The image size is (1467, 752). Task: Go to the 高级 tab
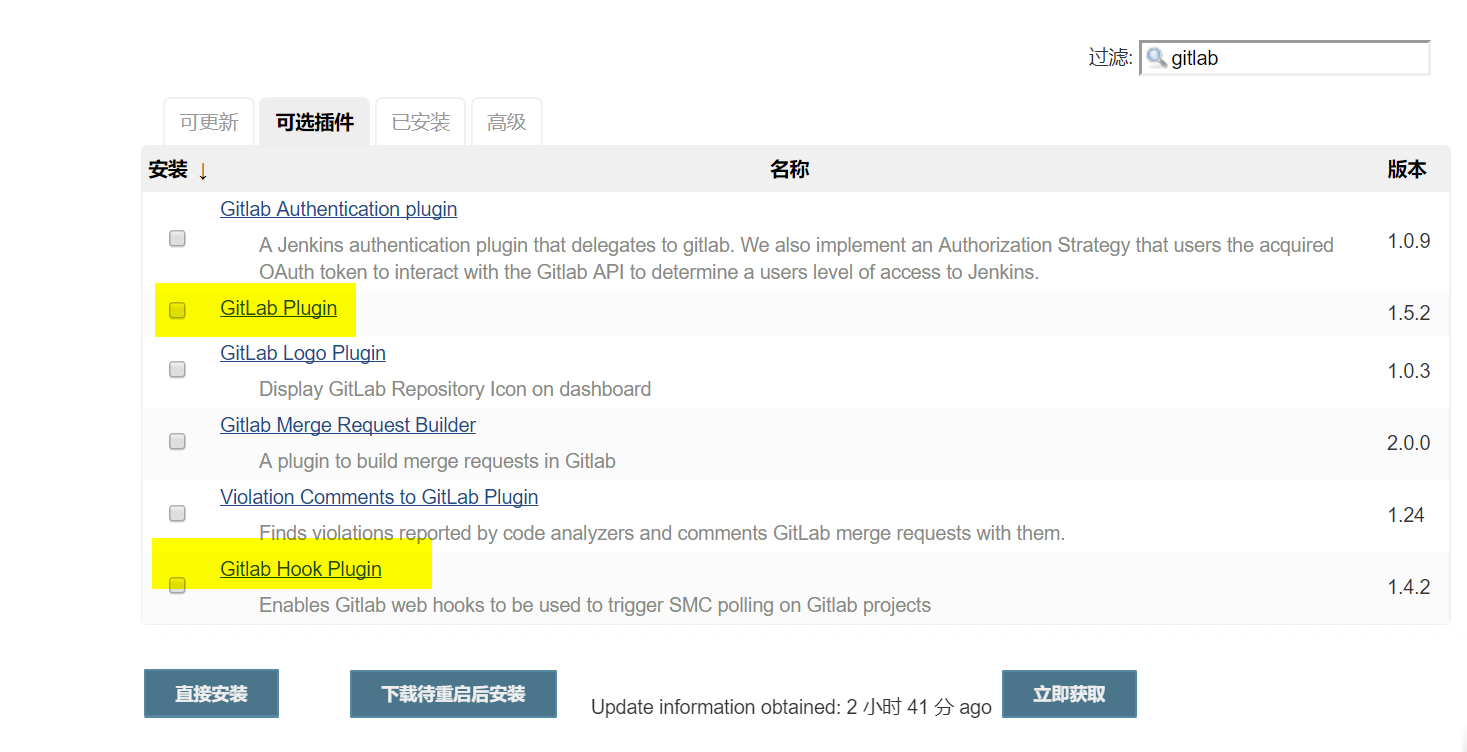(x=507, y=122)
